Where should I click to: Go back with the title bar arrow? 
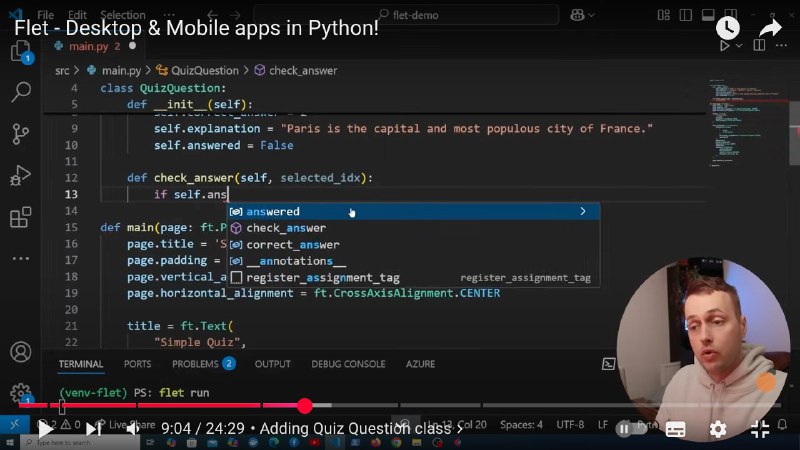pyautogui.click(x=213, y=15)
